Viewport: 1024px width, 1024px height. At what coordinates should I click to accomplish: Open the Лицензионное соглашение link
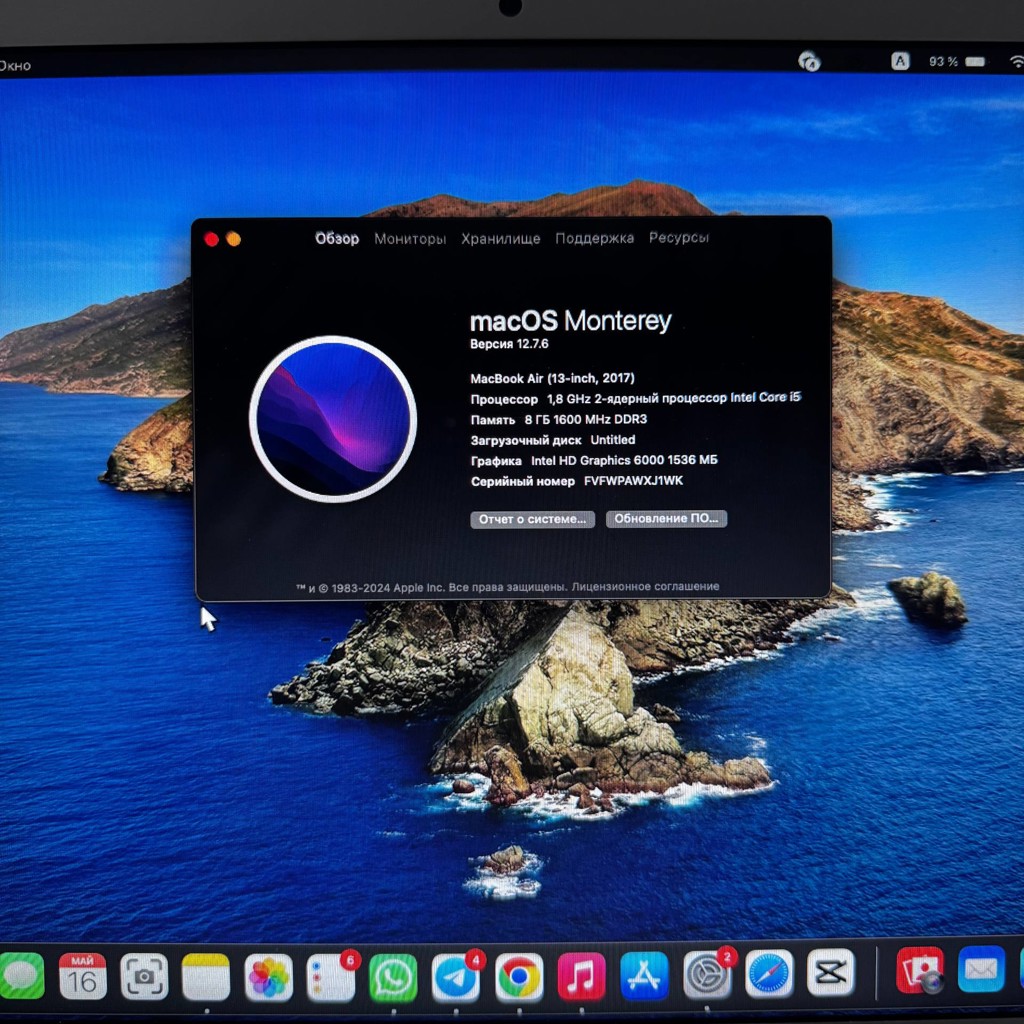tap(645, 586)
